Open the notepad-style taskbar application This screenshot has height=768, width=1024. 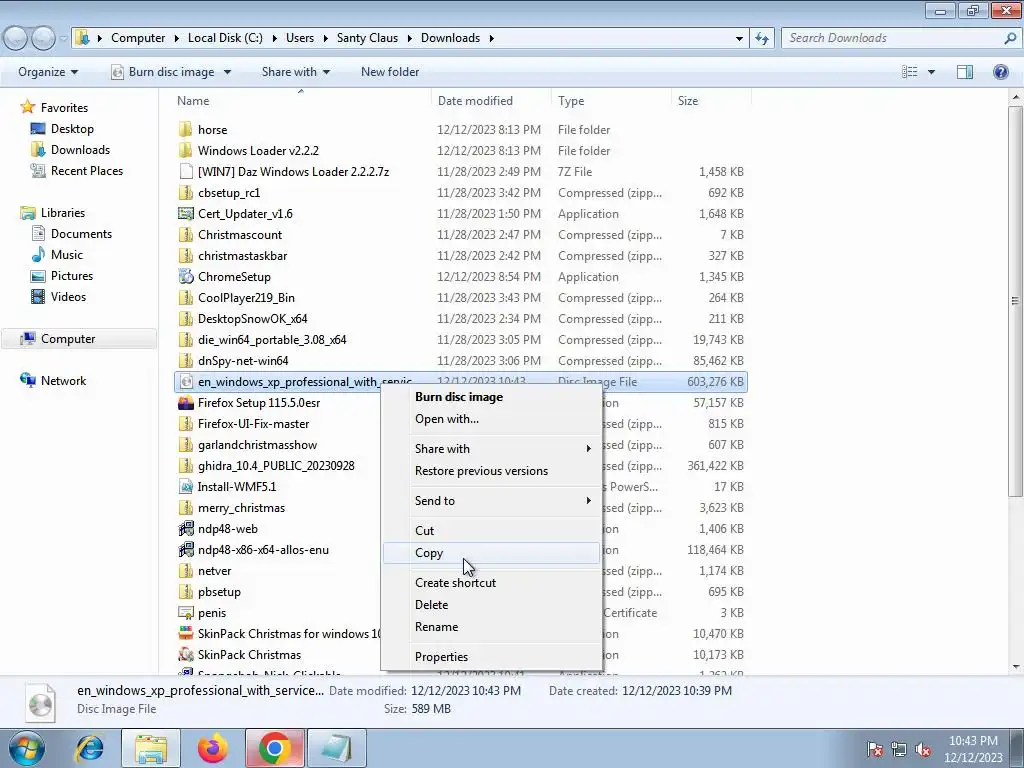pos(336,748)
